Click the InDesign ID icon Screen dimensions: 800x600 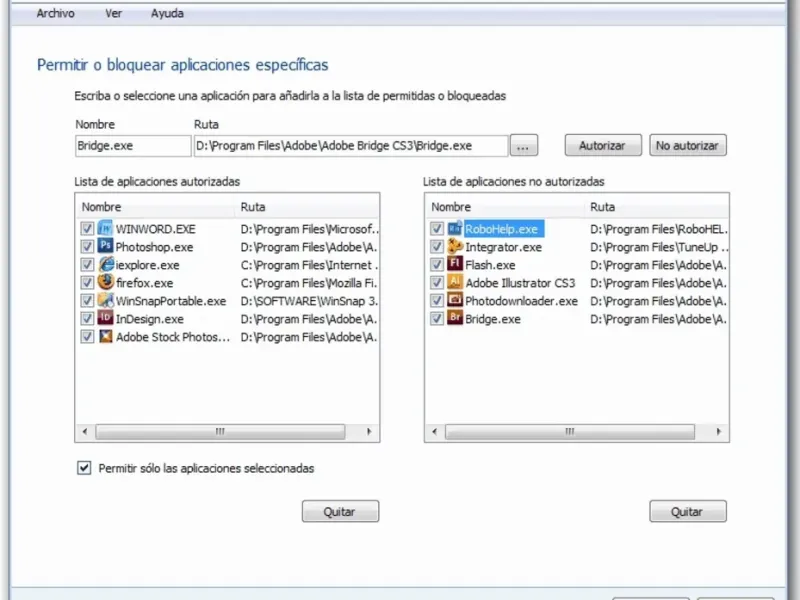105,318
